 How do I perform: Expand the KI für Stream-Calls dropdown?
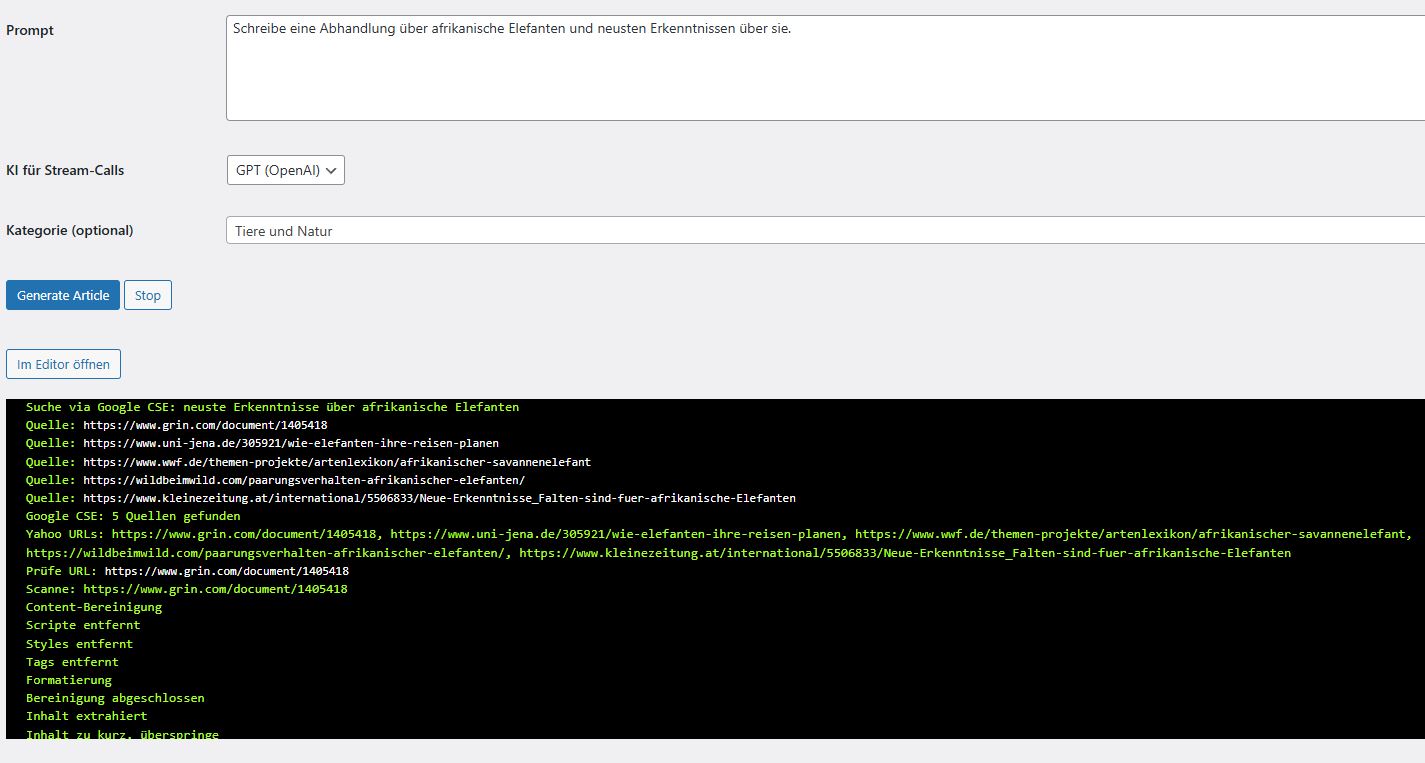286,171
